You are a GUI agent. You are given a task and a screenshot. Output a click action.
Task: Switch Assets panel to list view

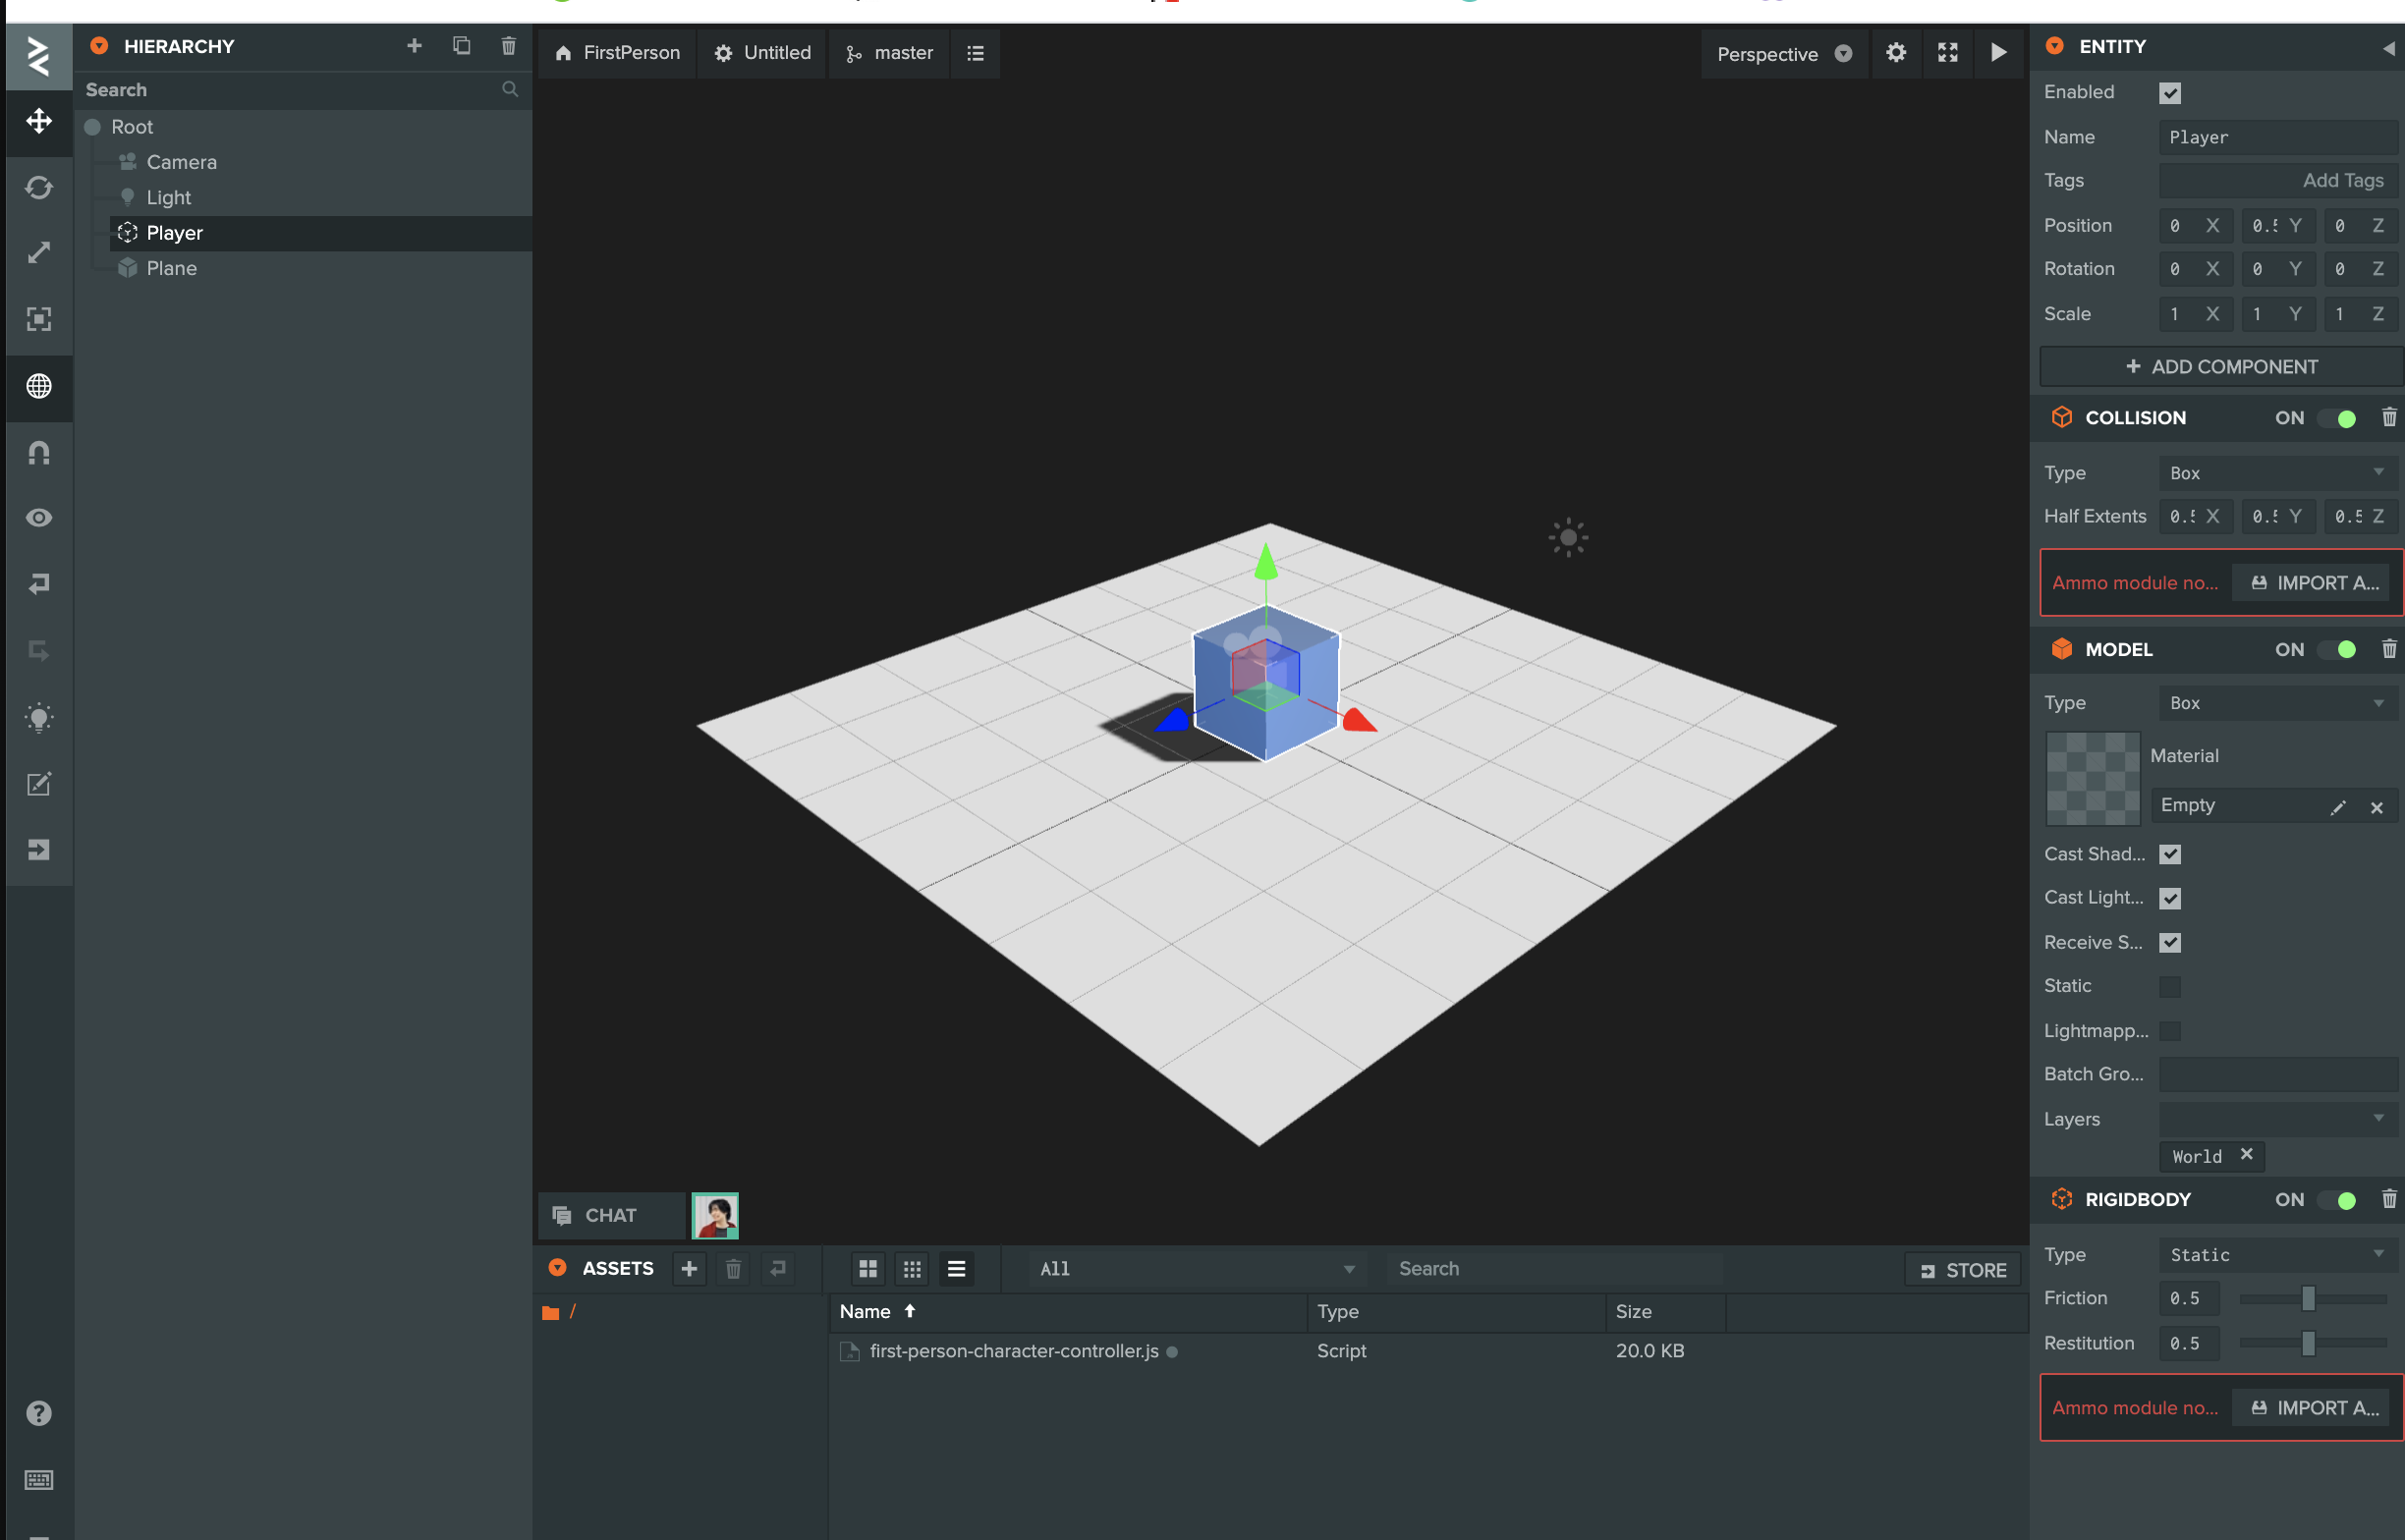coord(956,1268)
